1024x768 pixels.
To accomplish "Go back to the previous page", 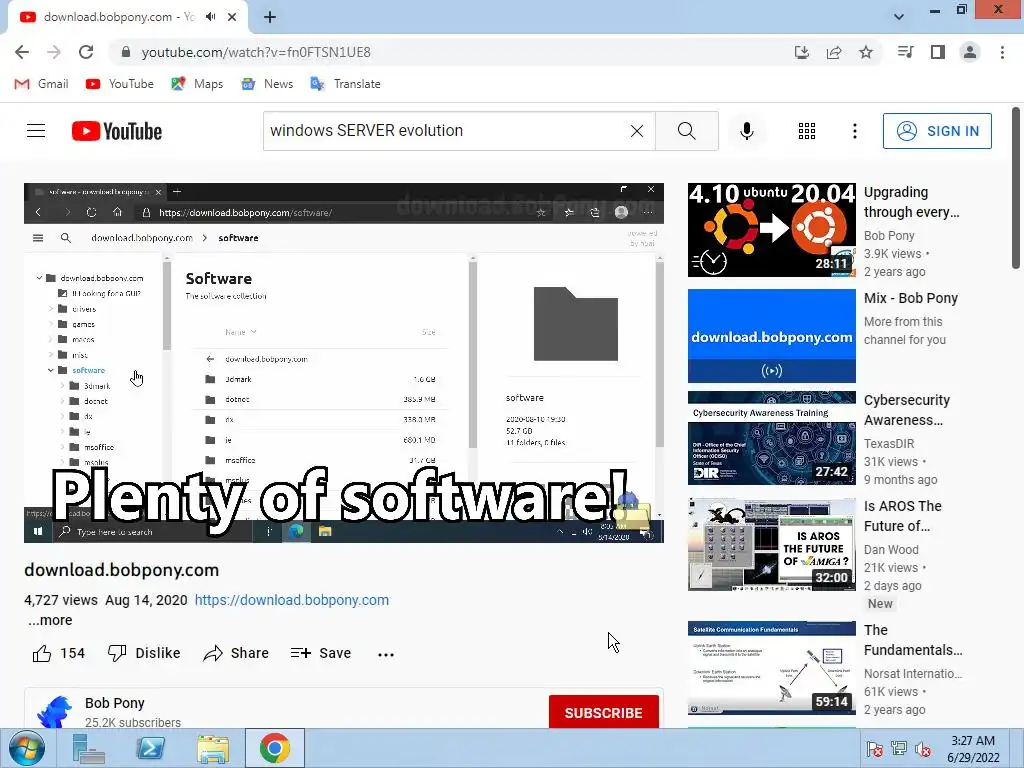I will [22, 52].
